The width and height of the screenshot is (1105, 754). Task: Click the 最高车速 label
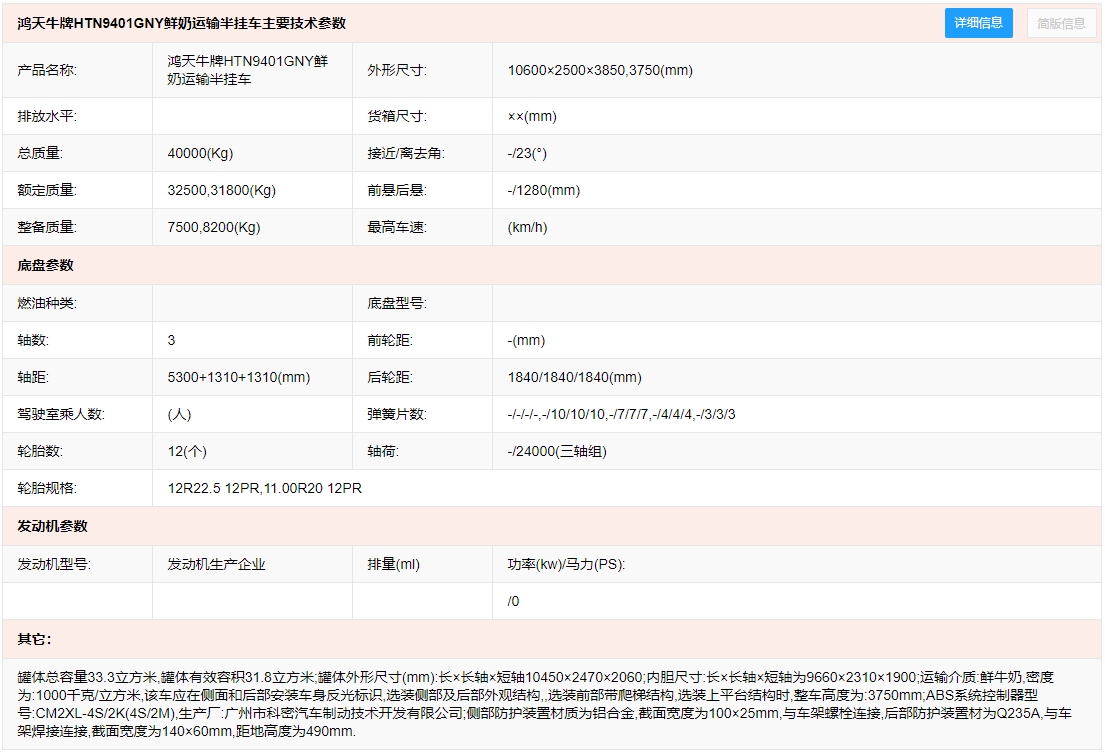[397, 228]
